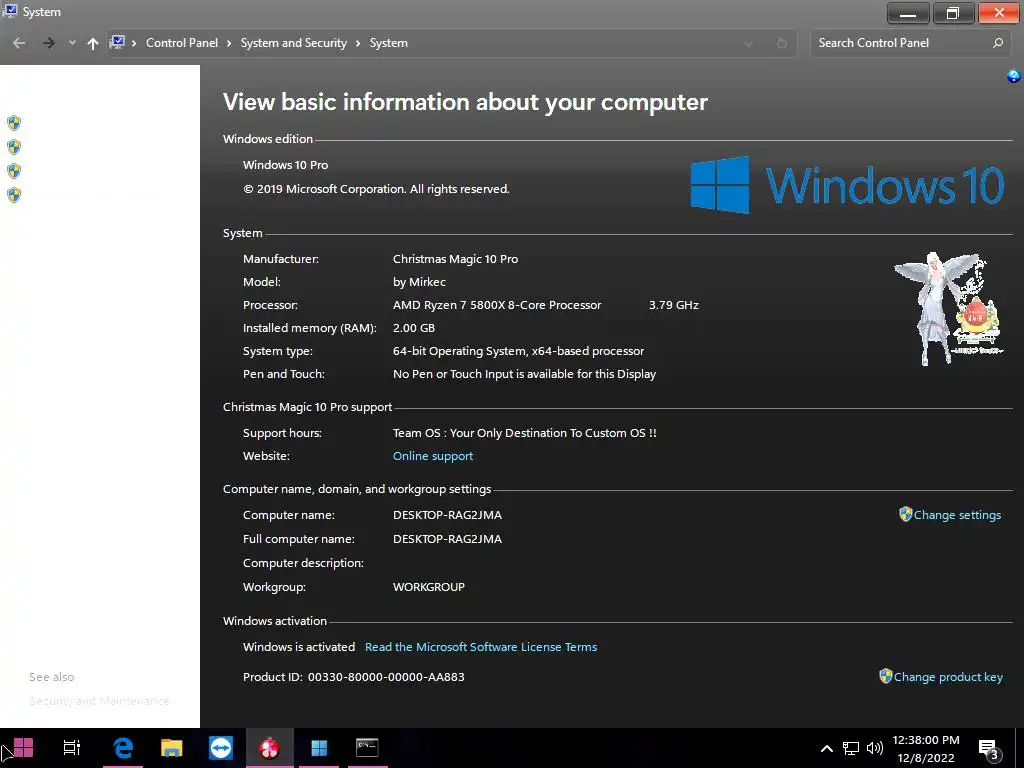The image size is (1024, 768).
Task: Click Windows 10 Pro edition text
Action: click(x=285, y=165)
